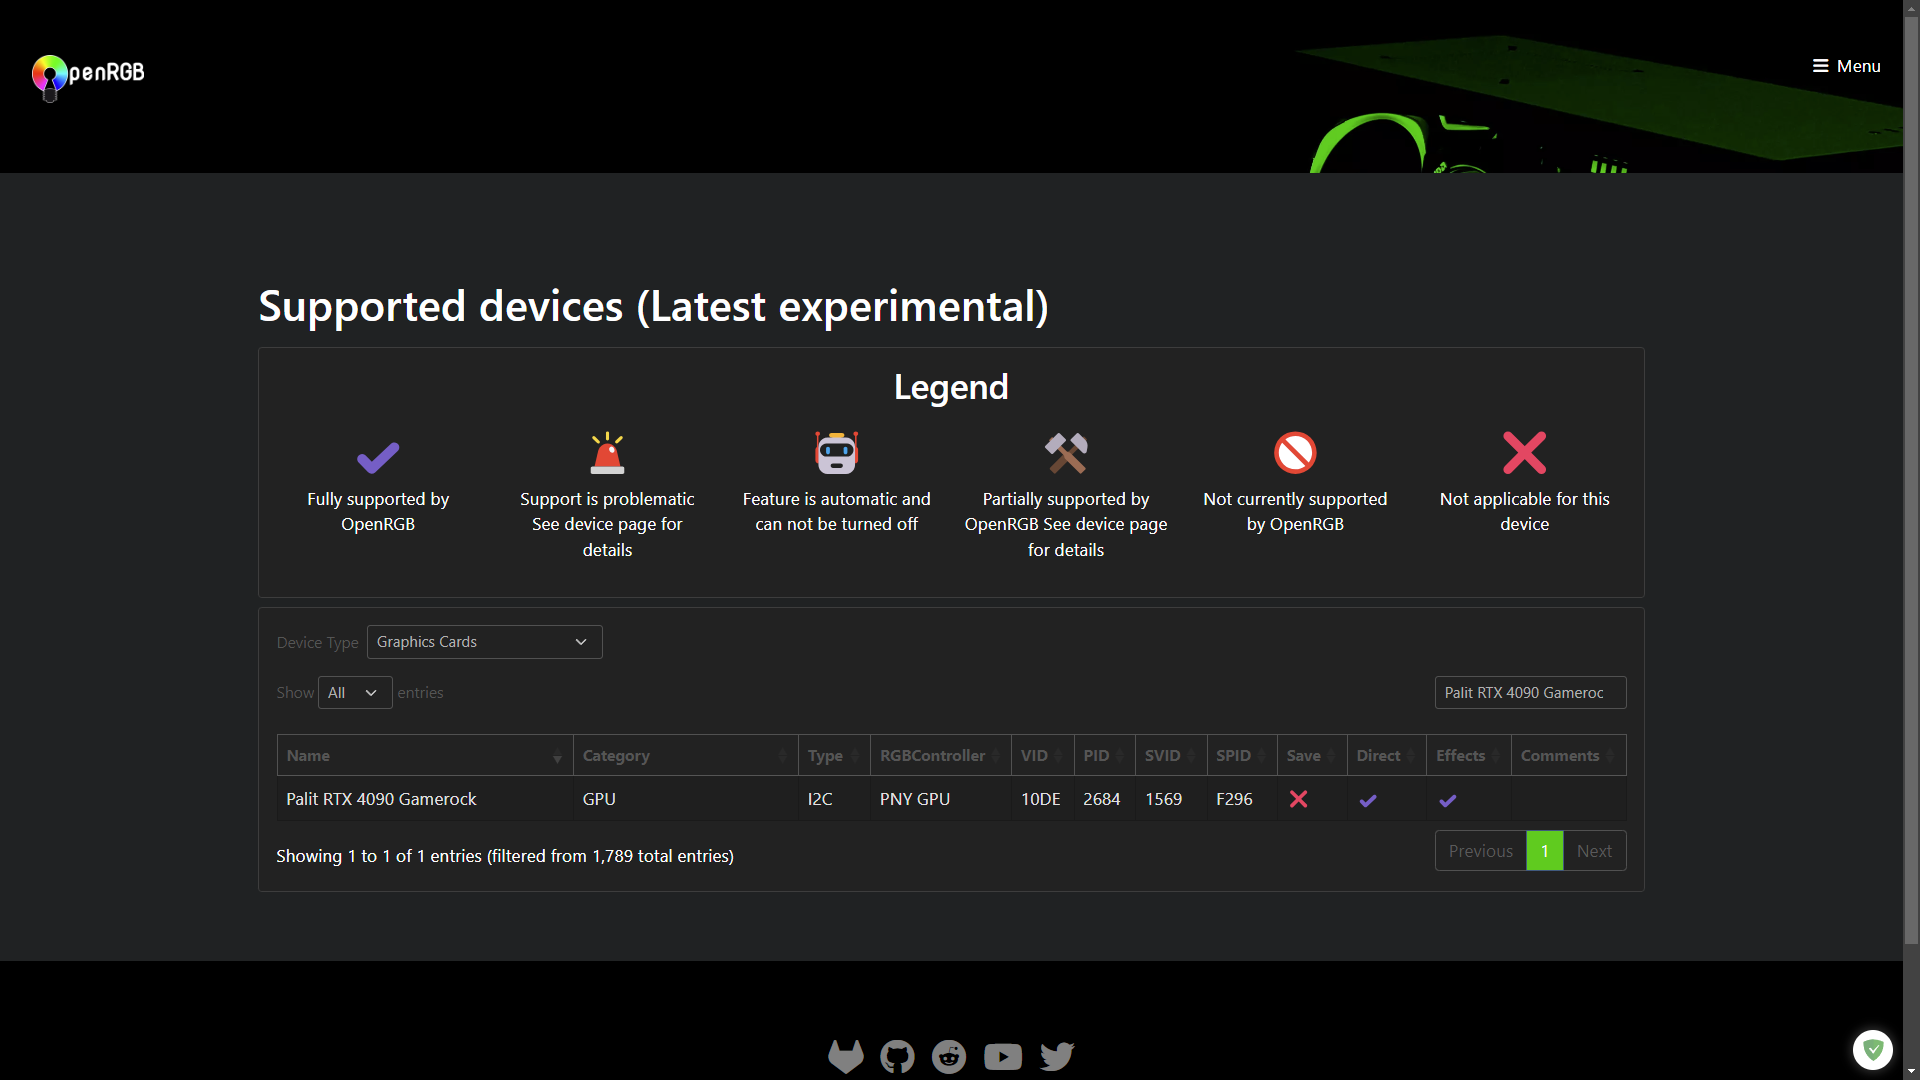Sort table by PID column

point(1104,756)
